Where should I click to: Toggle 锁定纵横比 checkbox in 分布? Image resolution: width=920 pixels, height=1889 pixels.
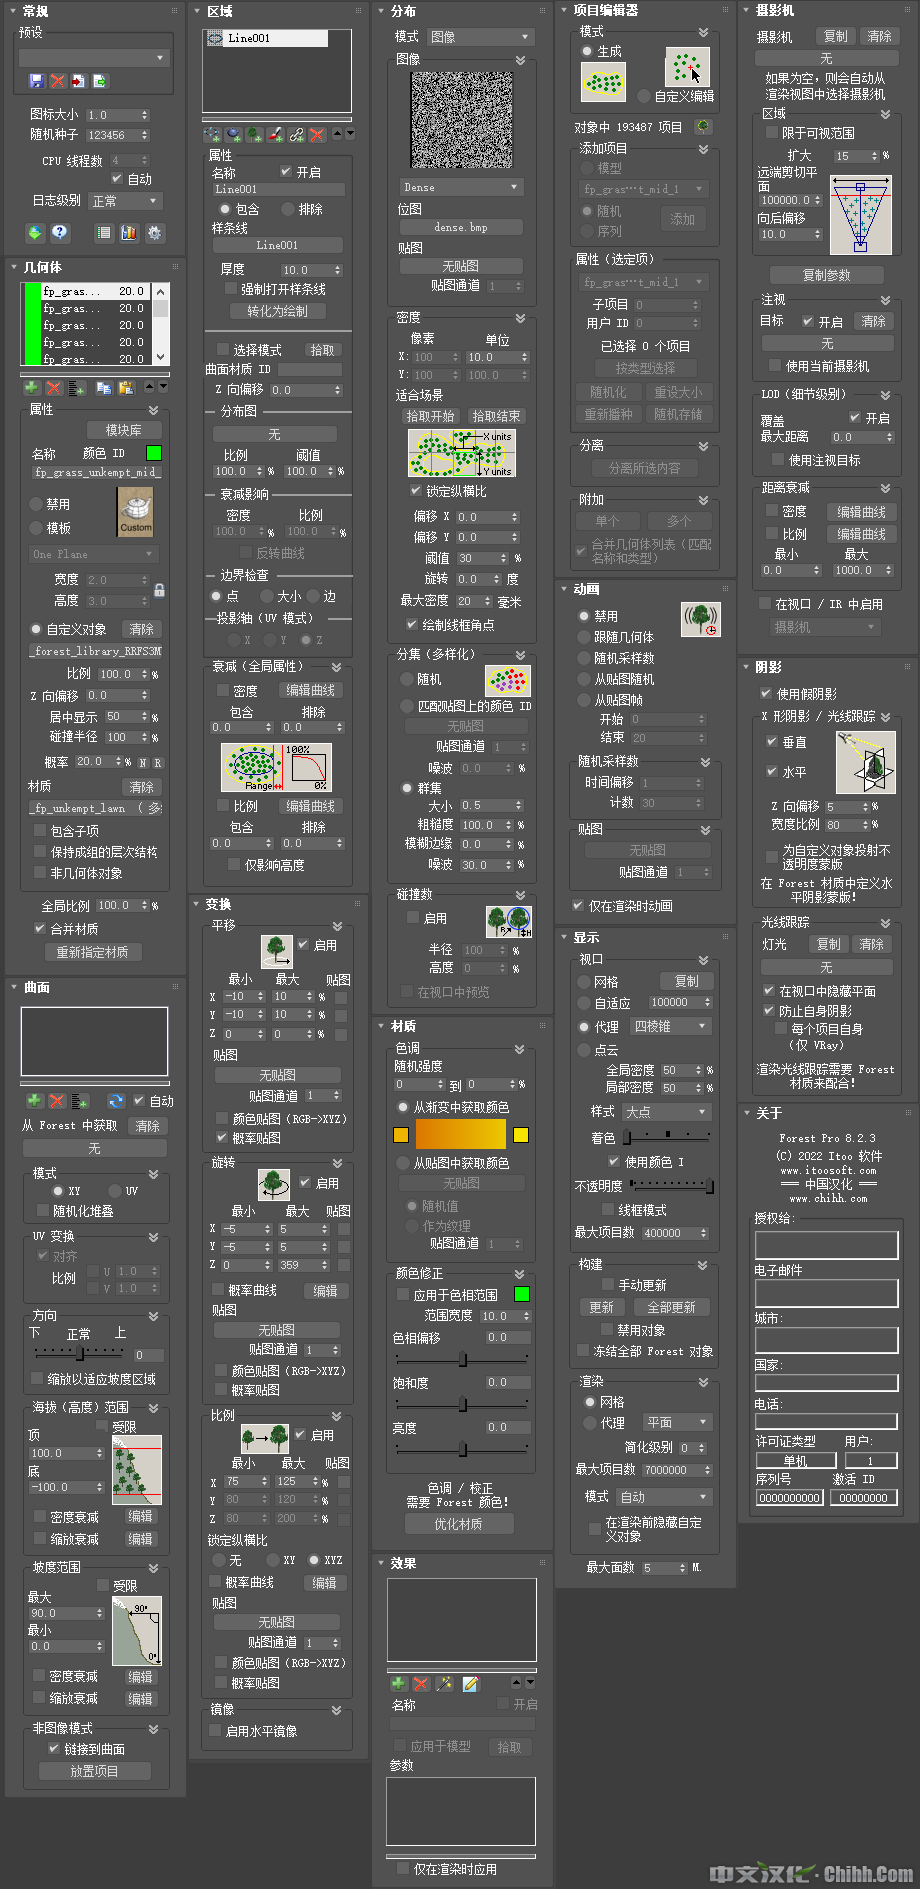415,491
